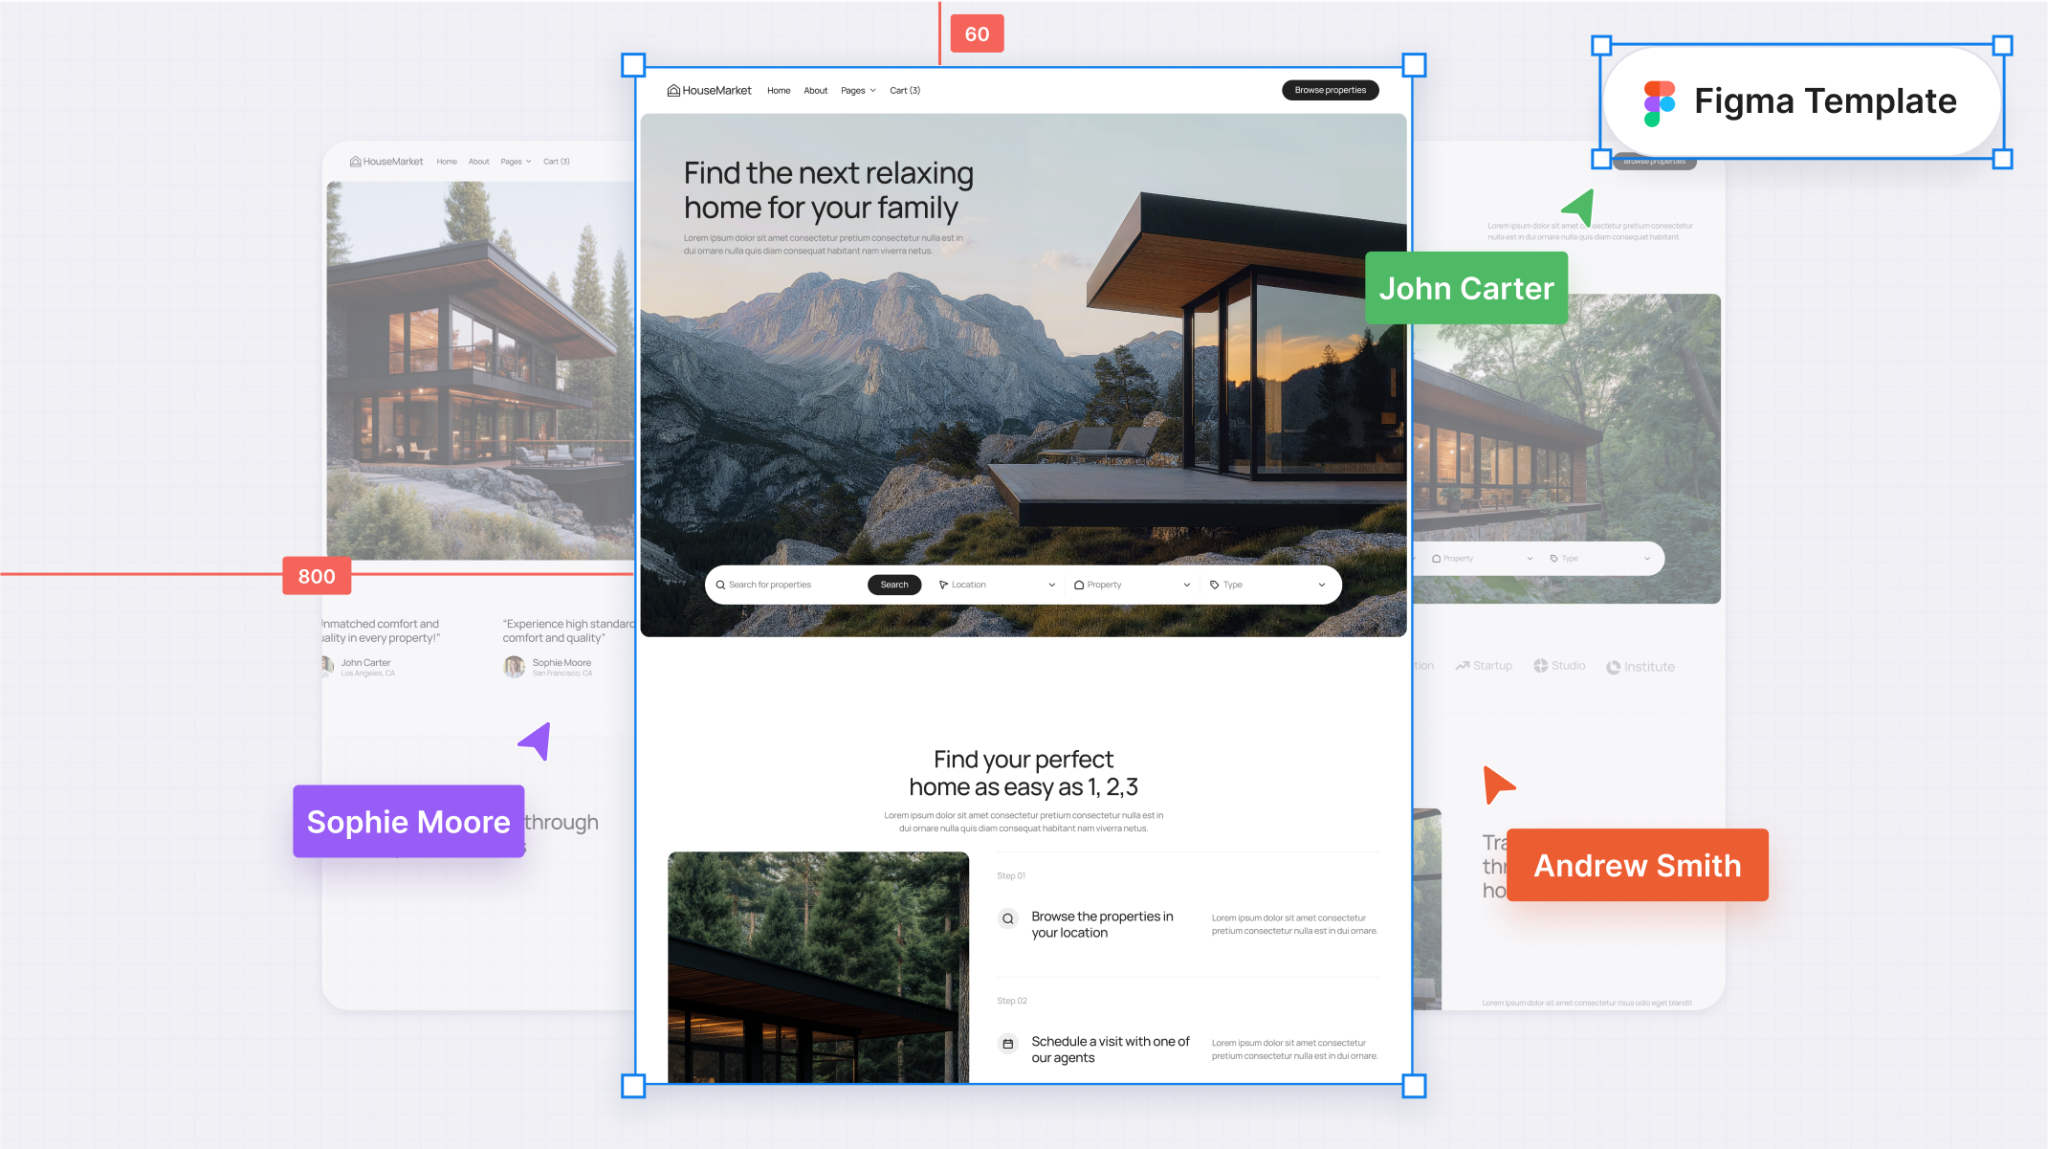Click the Browse properties magnifier icon in Step 01

click(x=1008, y=918)
